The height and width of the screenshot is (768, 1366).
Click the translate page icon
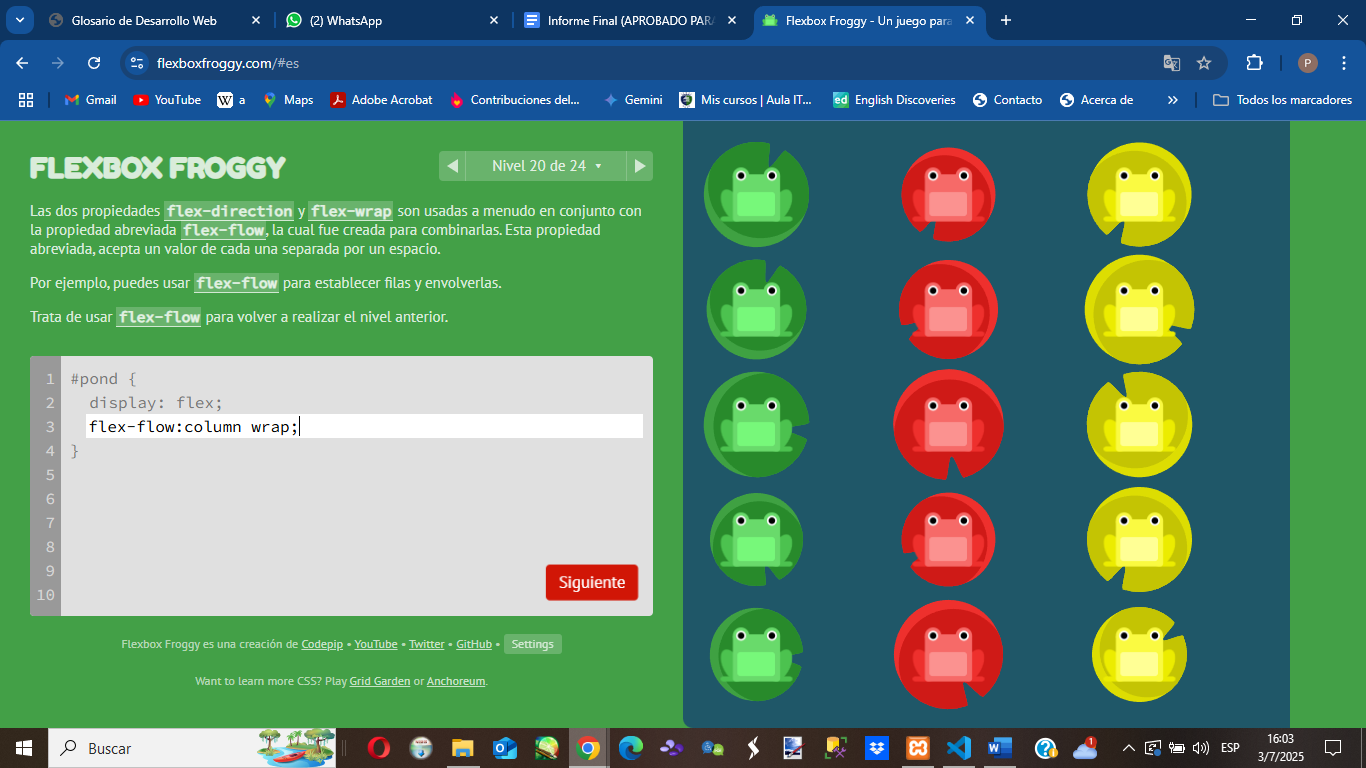pyautogui.click(x=1172, y=63)
